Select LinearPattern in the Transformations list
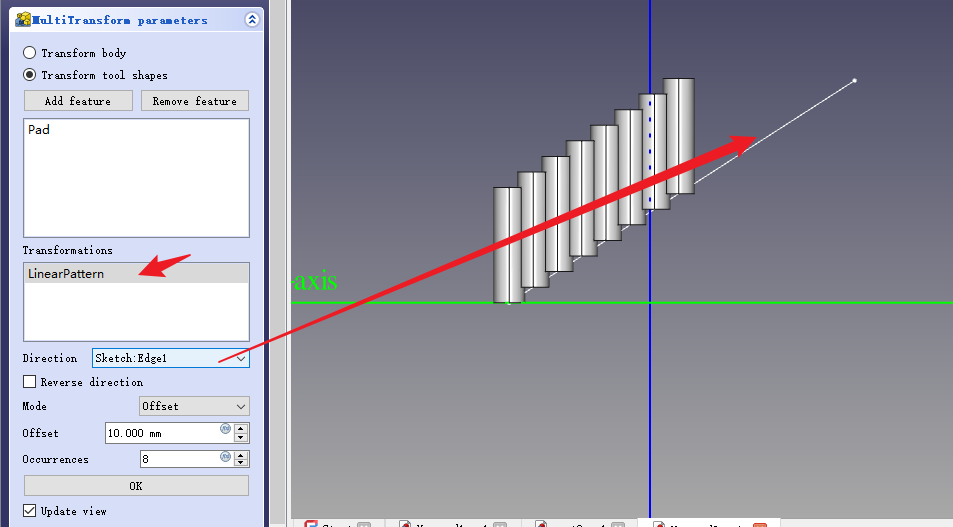 click(x=66, y=273)
